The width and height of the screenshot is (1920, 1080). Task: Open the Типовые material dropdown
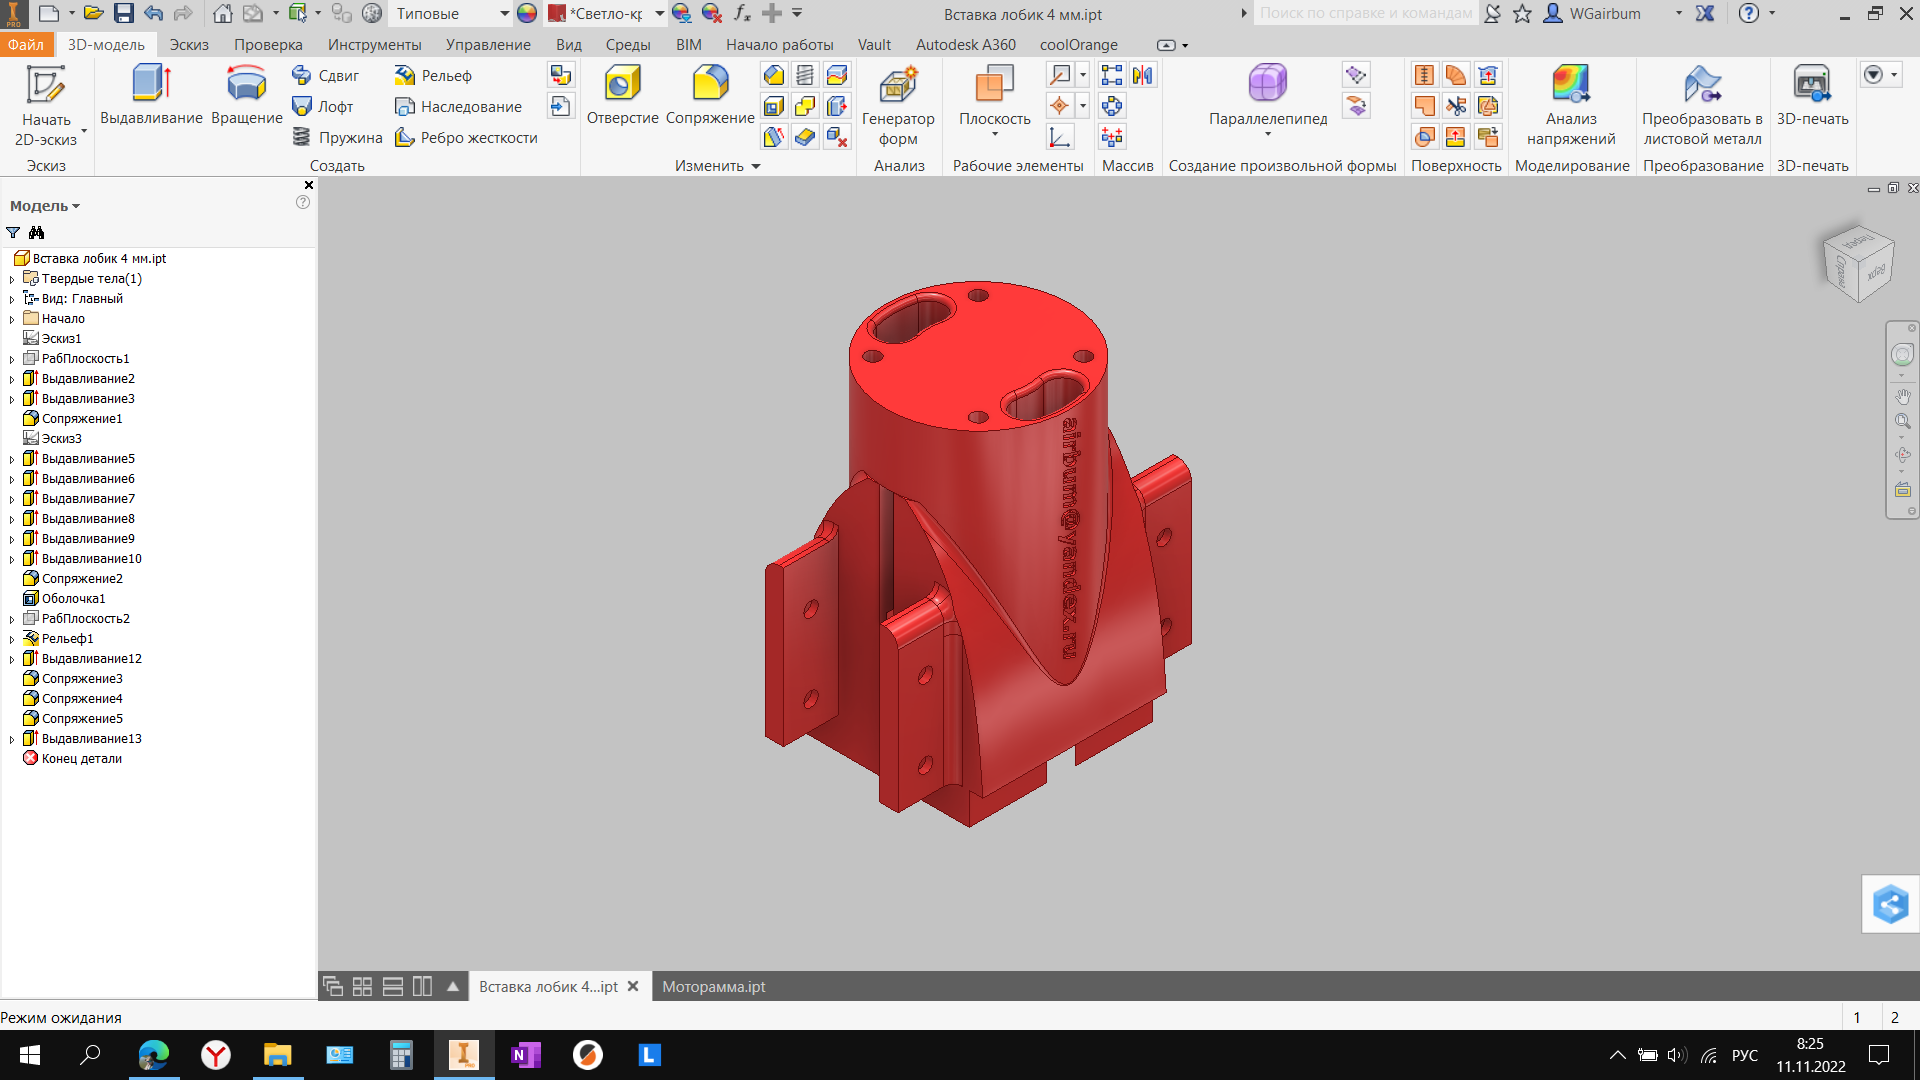tap(504, 14)
